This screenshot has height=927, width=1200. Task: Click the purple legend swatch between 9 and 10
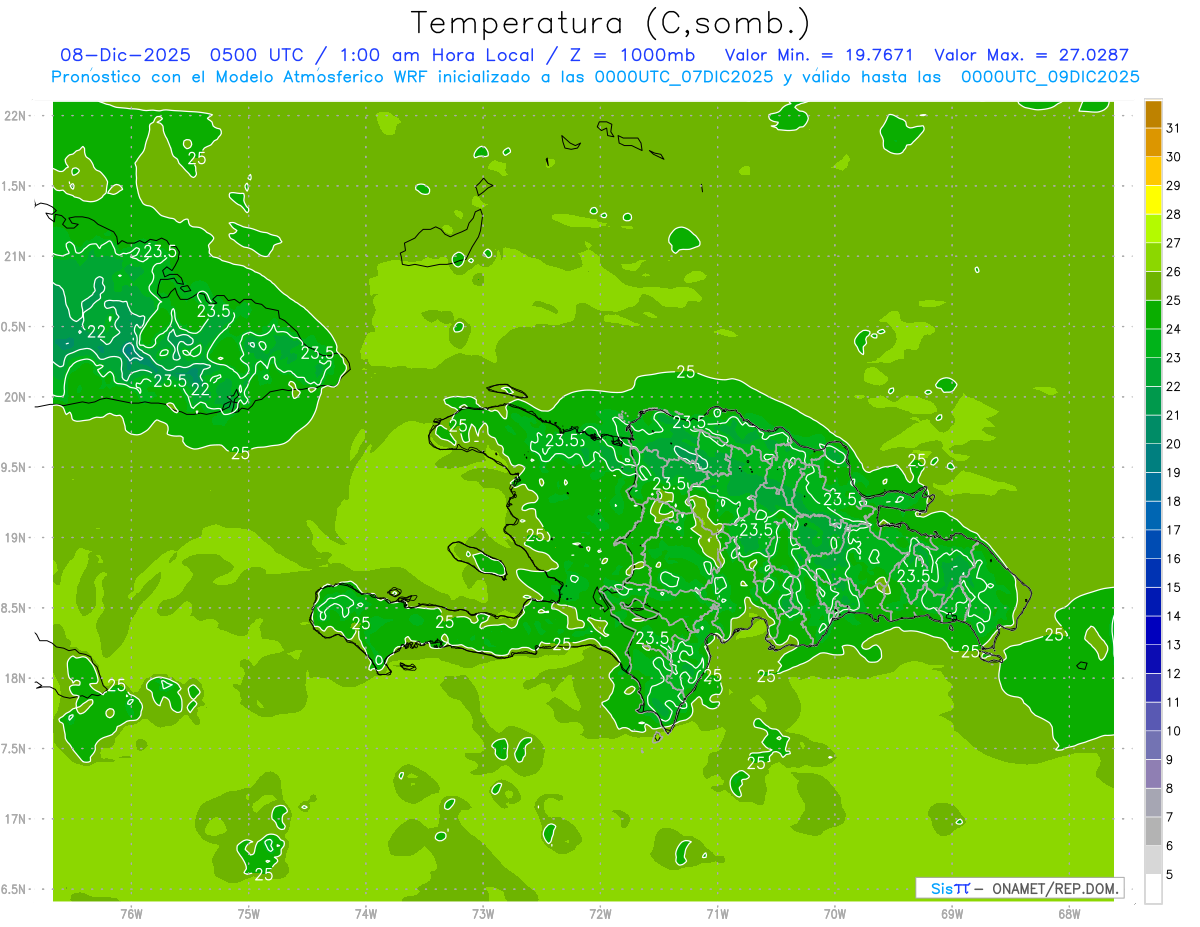pos(1153,745)
